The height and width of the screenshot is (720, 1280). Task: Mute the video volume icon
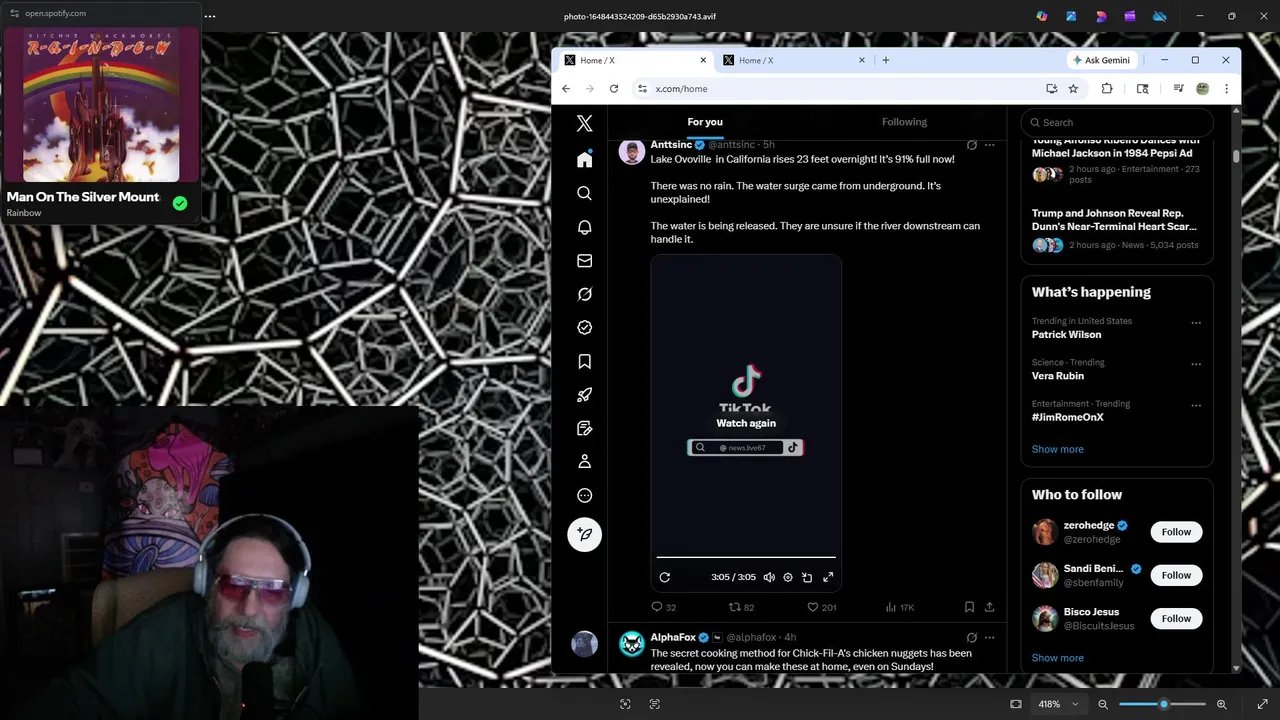(x=769, y=577)
